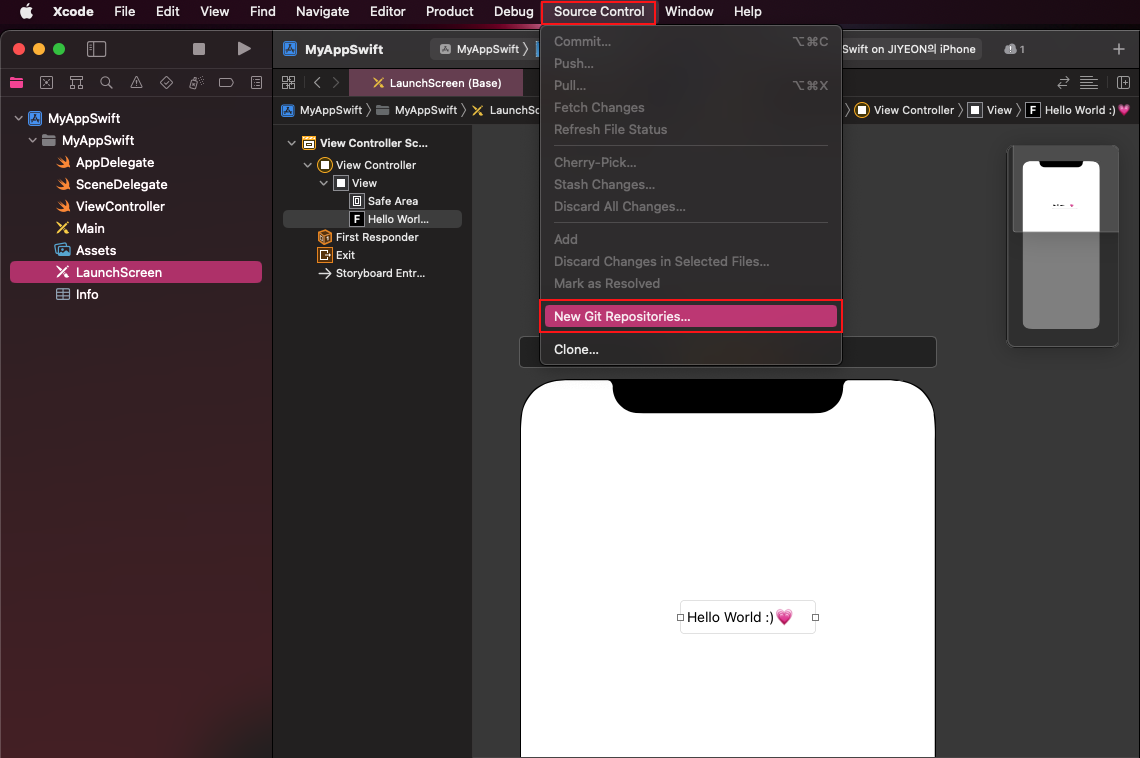The width and height of the screenshot is (1140, 758).
Task: Add an editor on the right
Action: (x=1123, y=83)
